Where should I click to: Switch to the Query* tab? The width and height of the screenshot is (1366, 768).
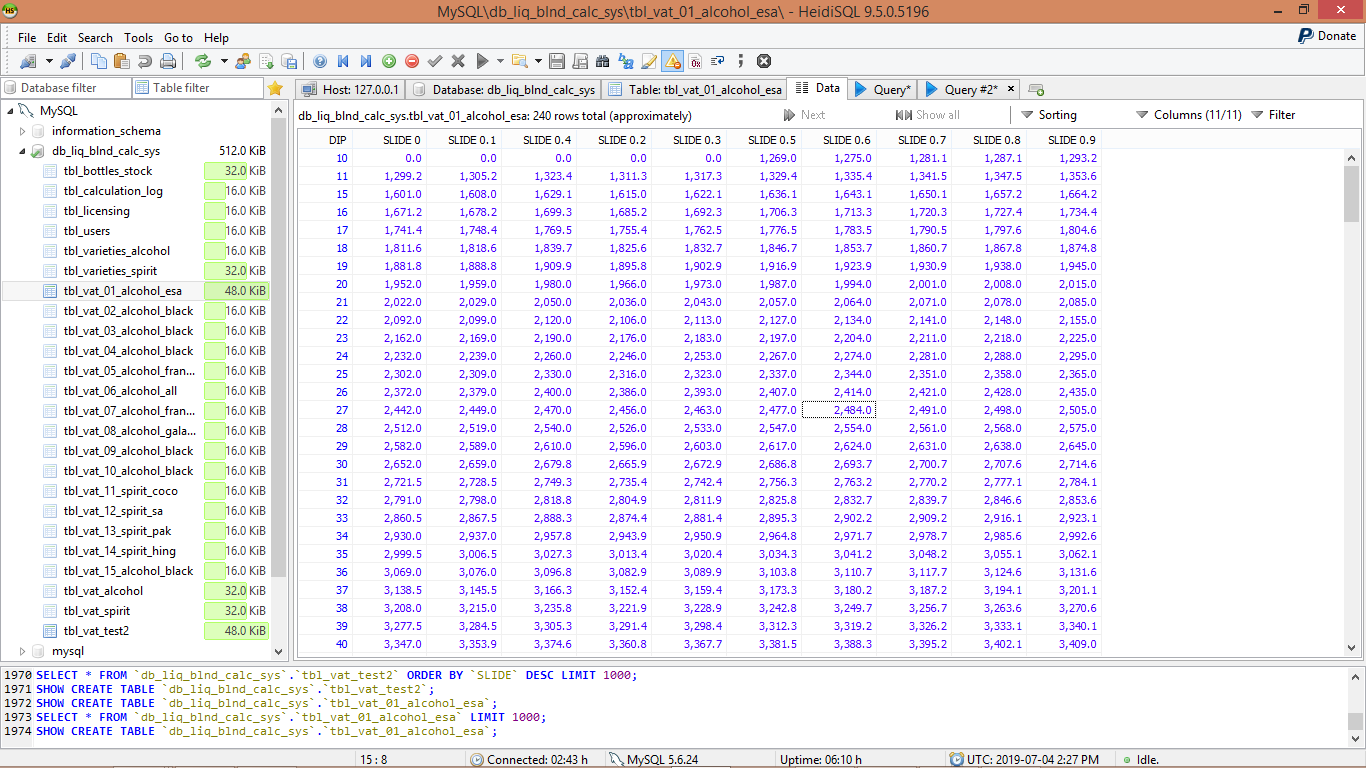click(x=882, y=89)
